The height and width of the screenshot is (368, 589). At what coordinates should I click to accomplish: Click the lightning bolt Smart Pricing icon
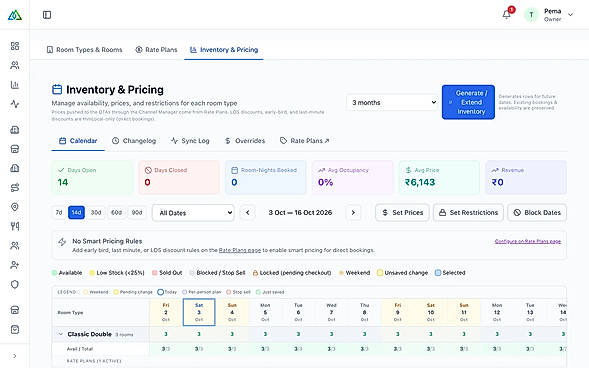tap(62, 242)
